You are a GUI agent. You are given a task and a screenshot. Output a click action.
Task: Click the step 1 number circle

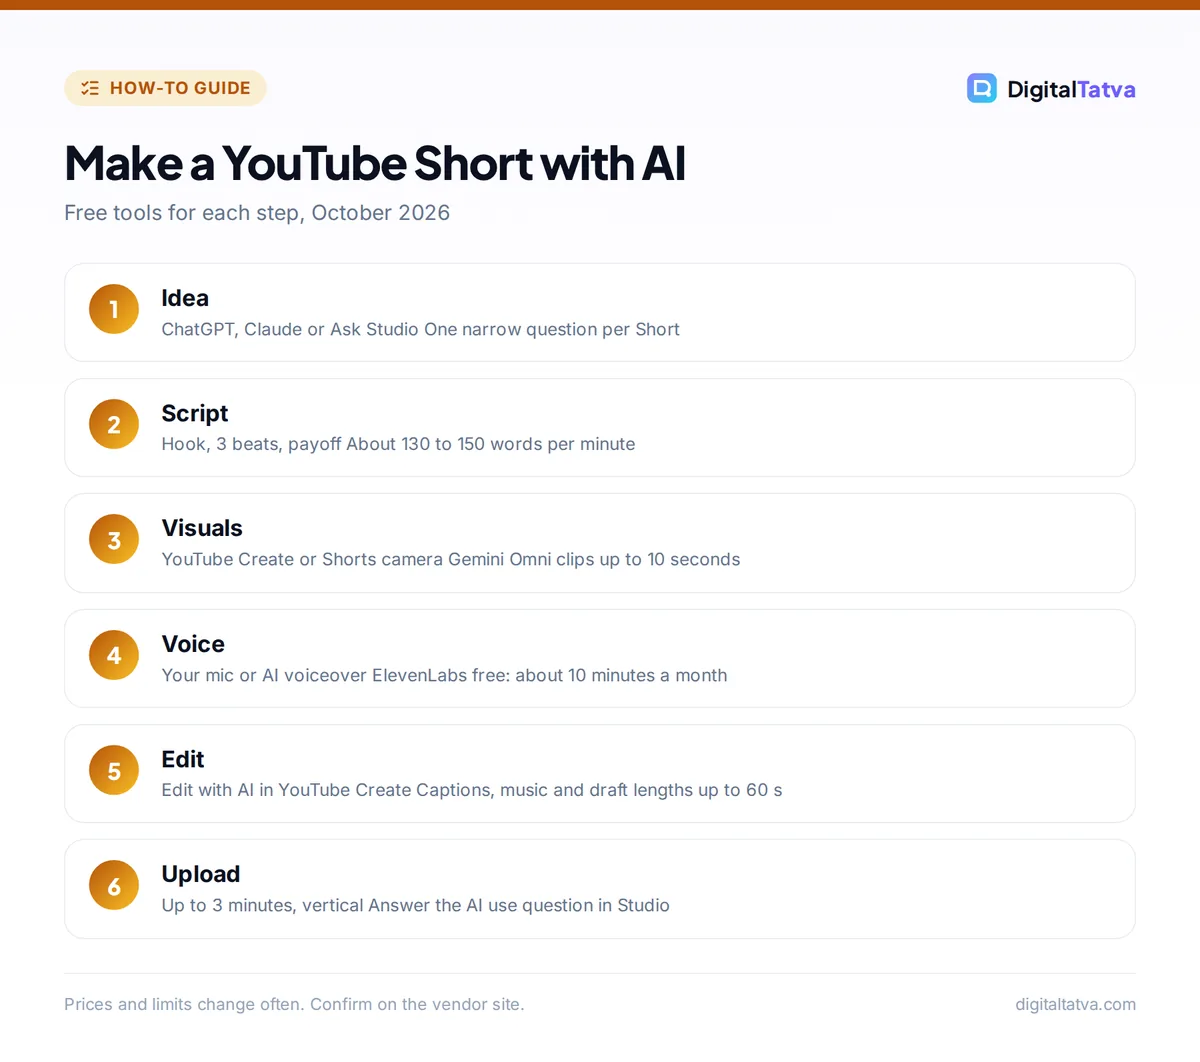(114, 309)
